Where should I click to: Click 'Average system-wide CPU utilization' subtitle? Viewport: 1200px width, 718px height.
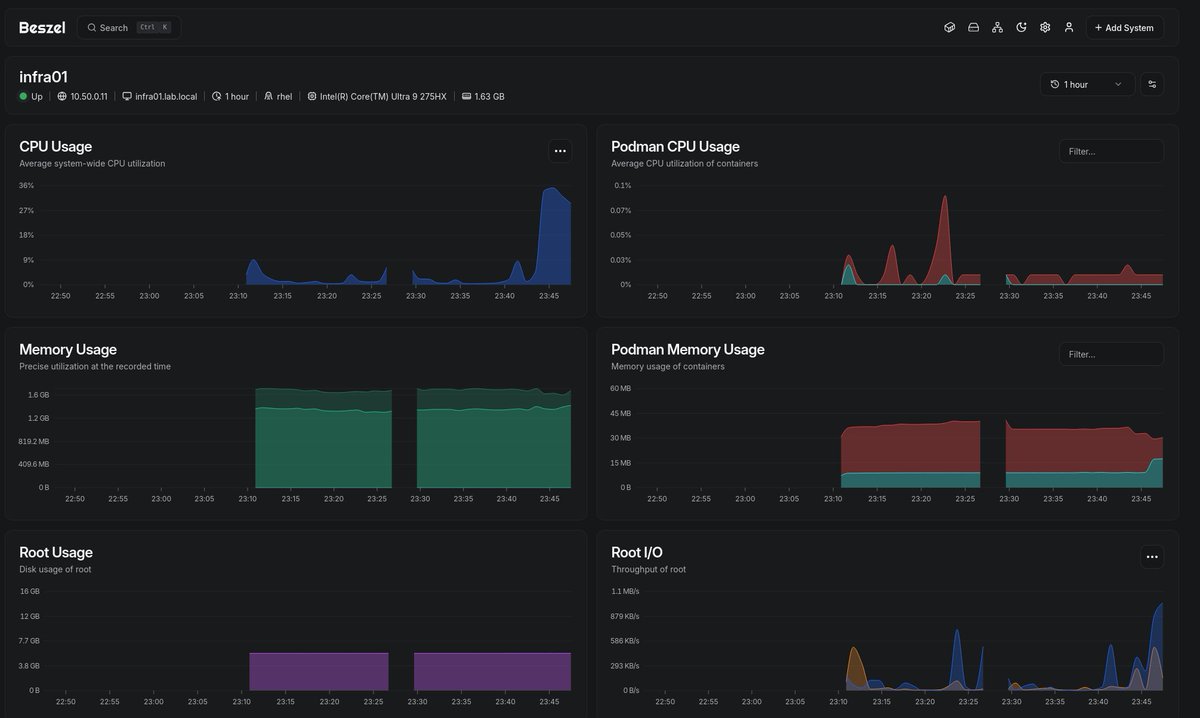92,164
